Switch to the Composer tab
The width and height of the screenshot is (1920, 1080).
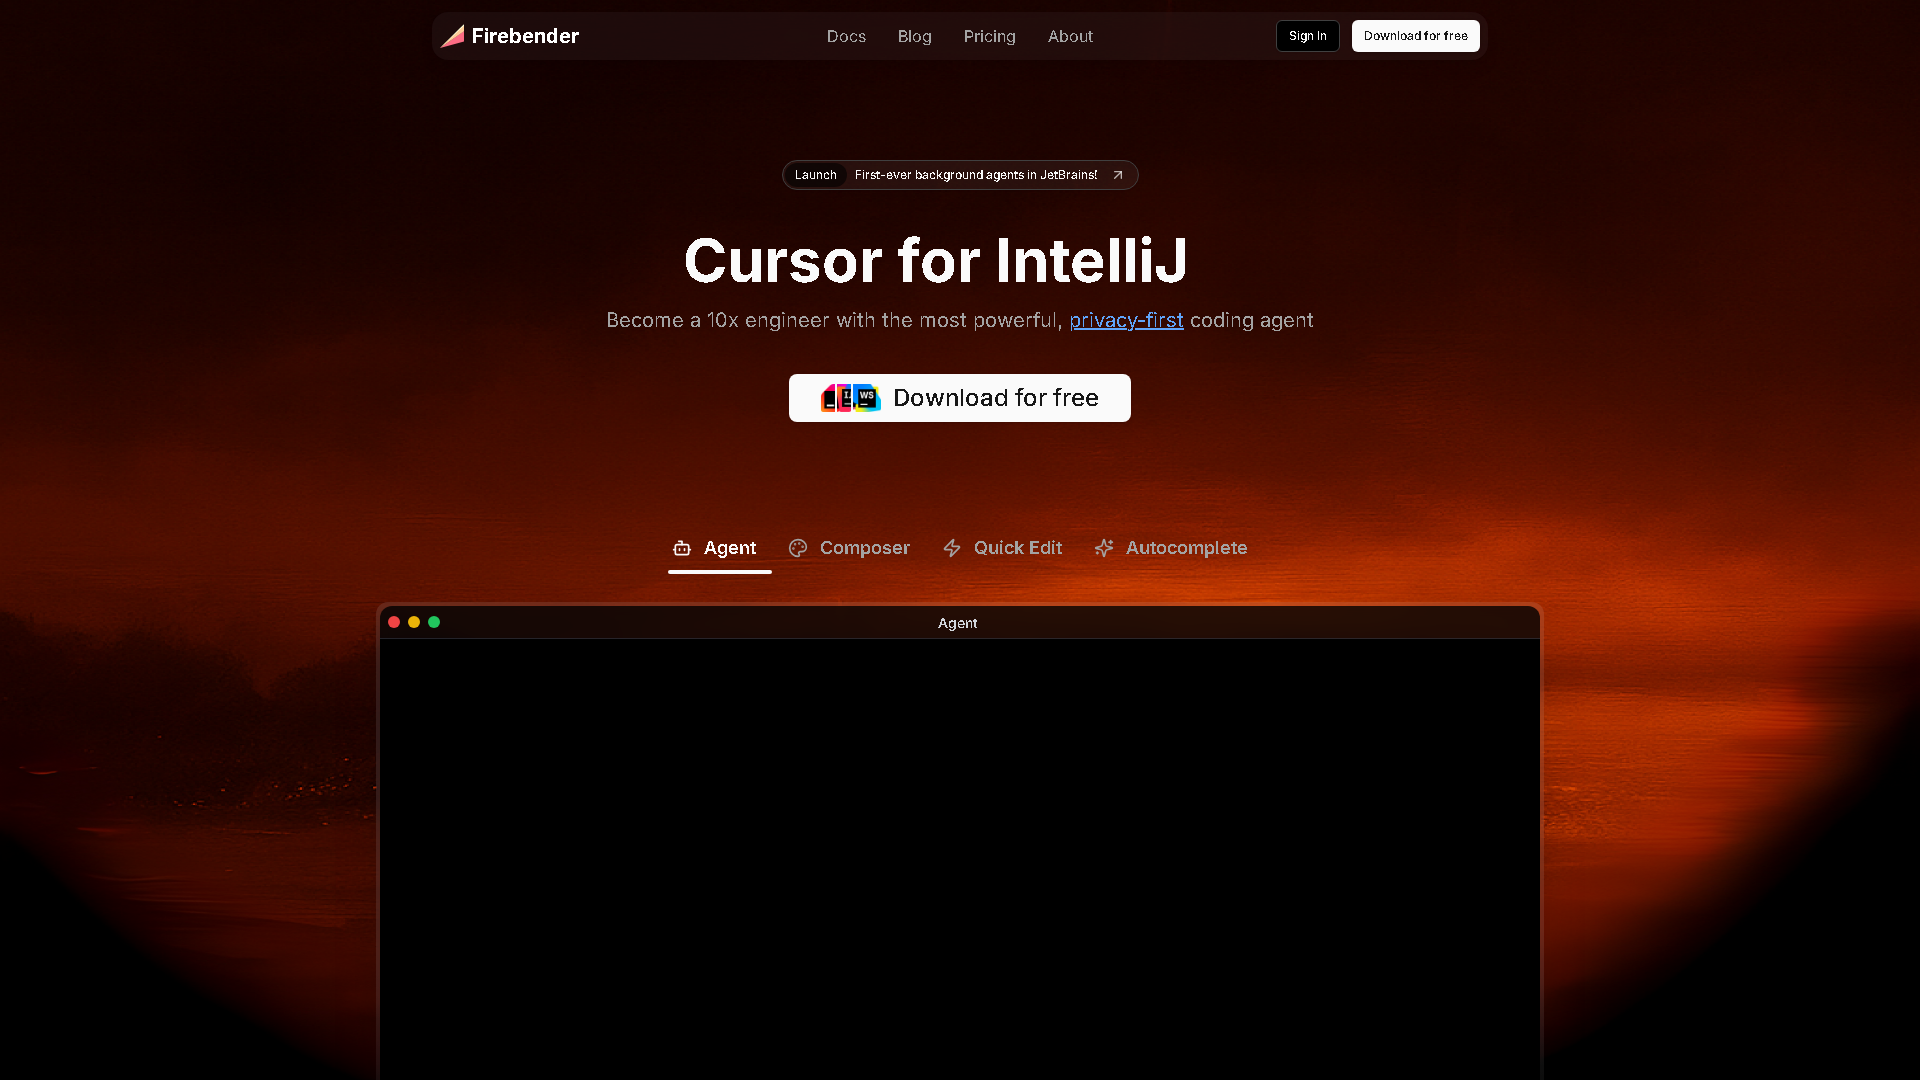(x=849, y=548)
